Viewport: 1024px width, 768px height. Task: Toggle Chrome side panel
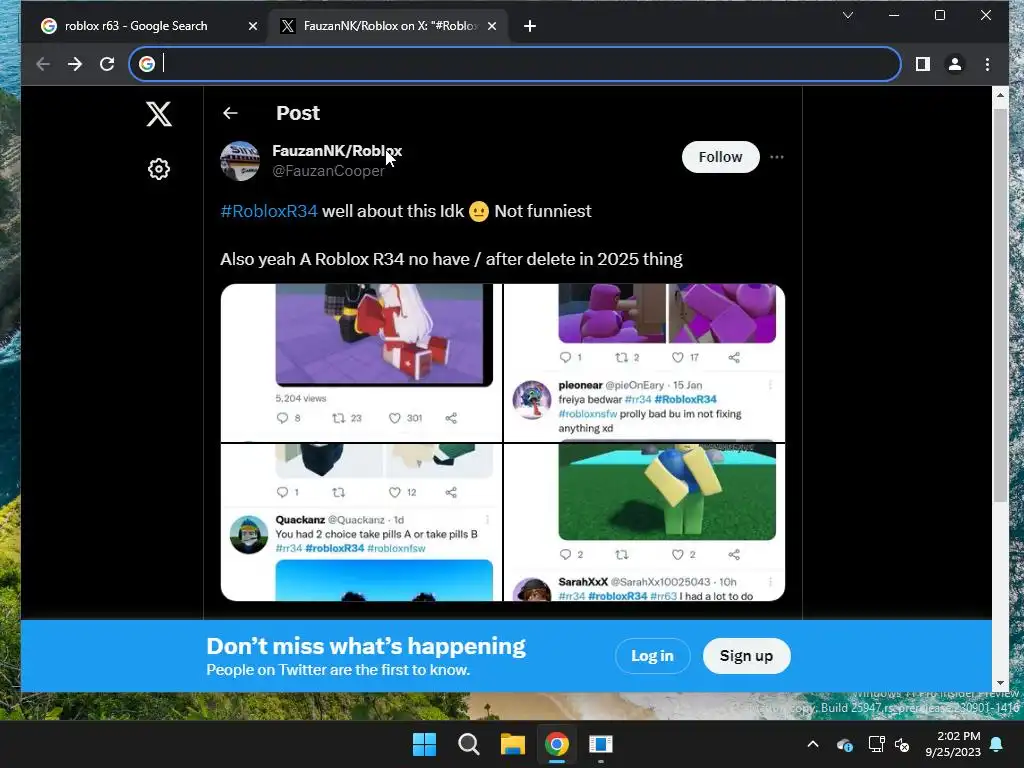[x=922, y=64]
